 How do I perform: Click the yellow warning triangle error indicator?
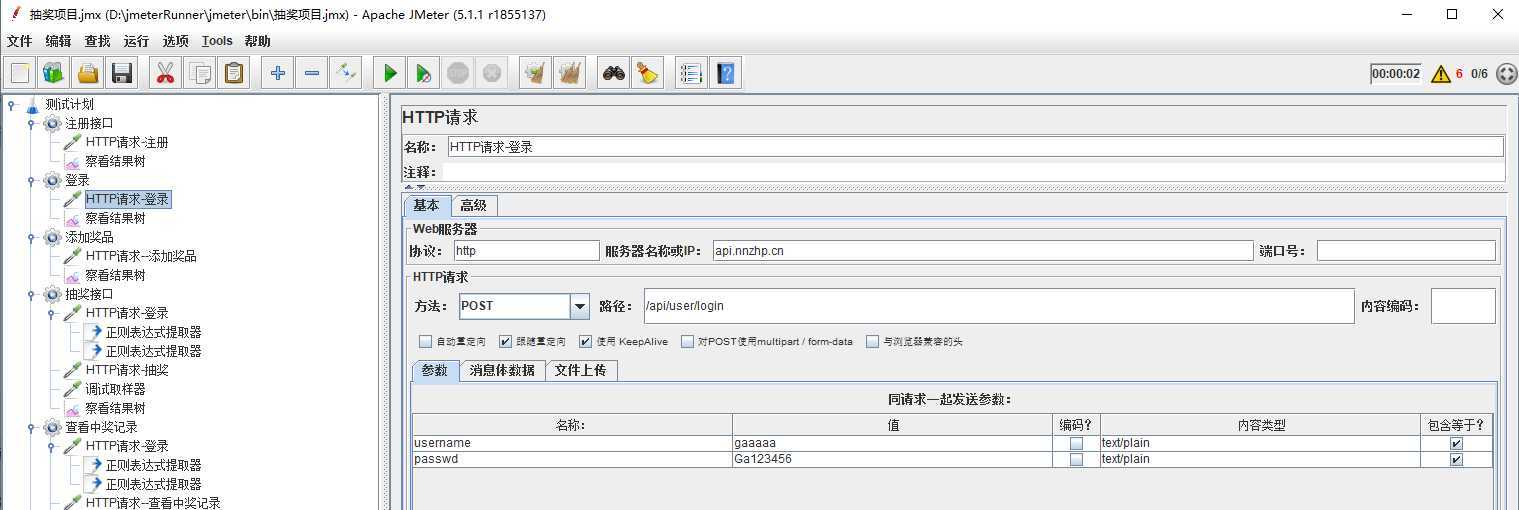click(1440, 74)
